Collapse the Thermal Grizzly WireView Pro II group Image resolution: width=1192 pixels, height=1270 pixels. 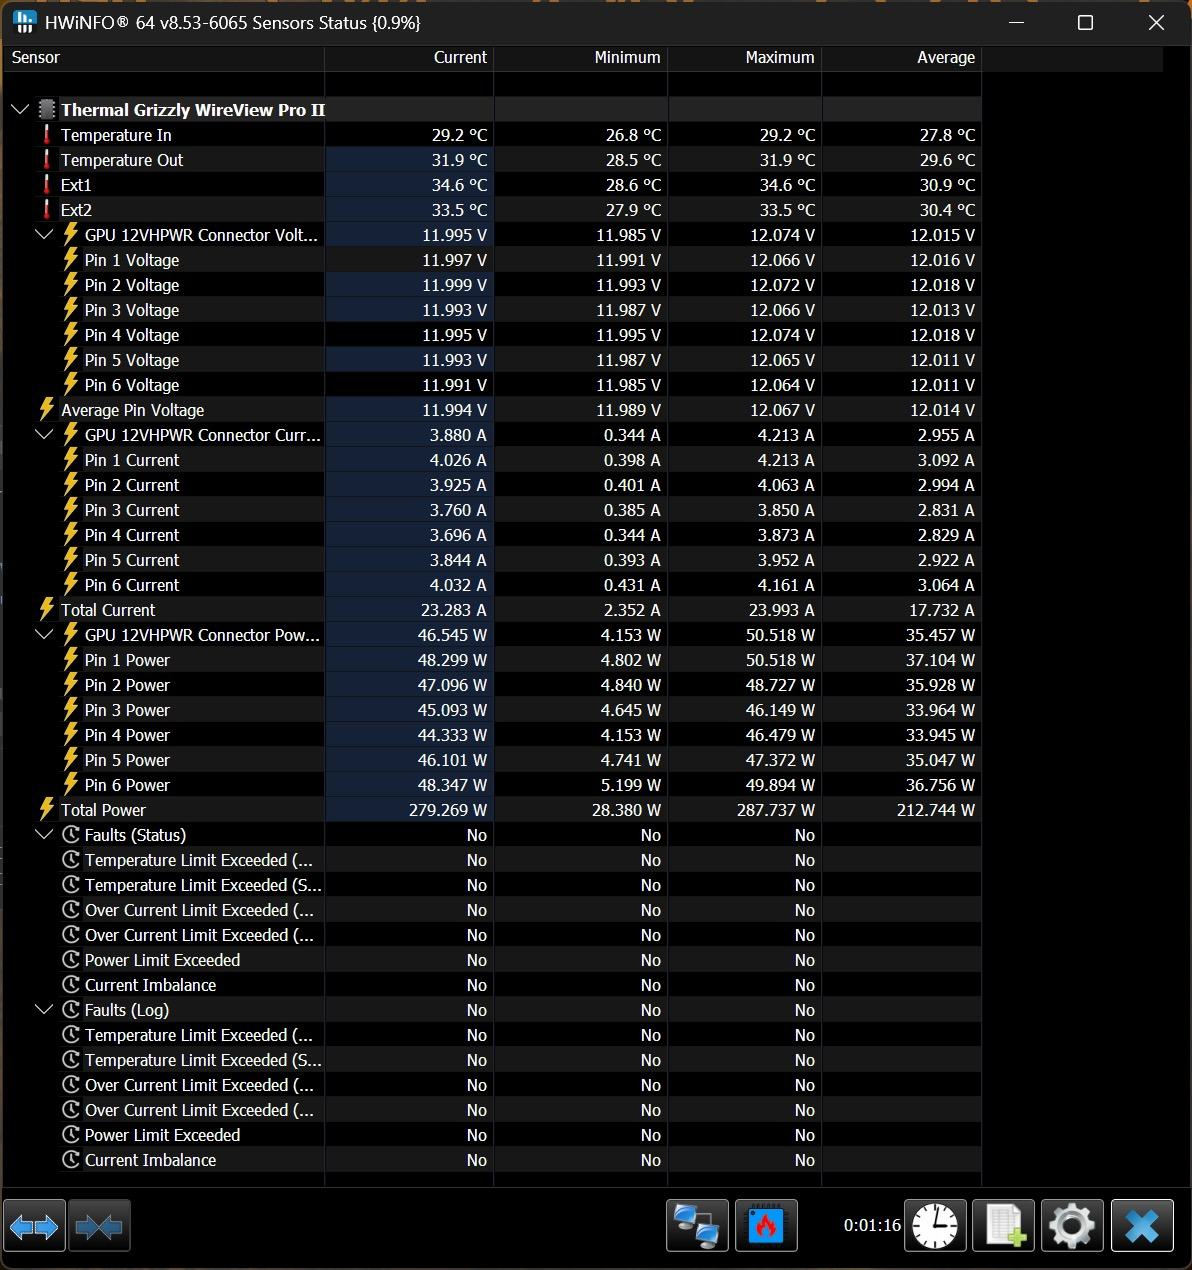coord(19,110)
